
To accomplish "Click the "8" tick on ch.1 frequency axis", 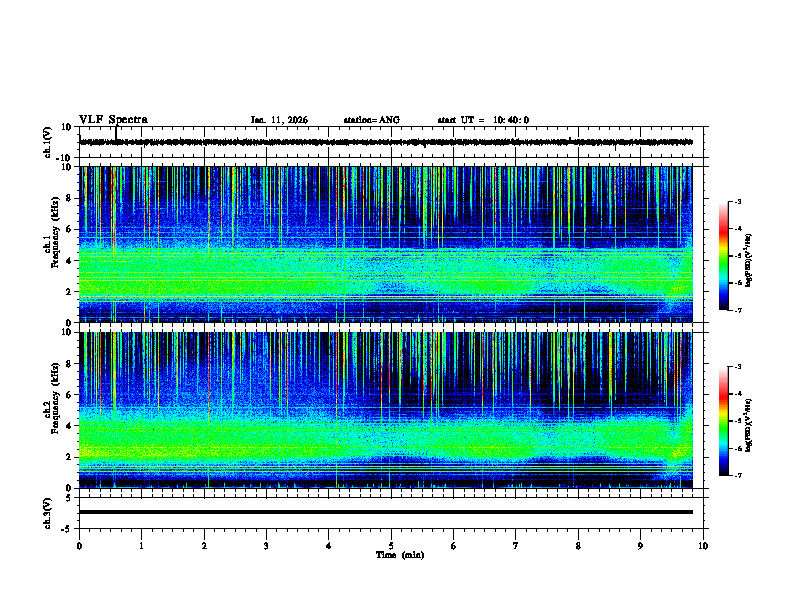I will tap(69, 198).
